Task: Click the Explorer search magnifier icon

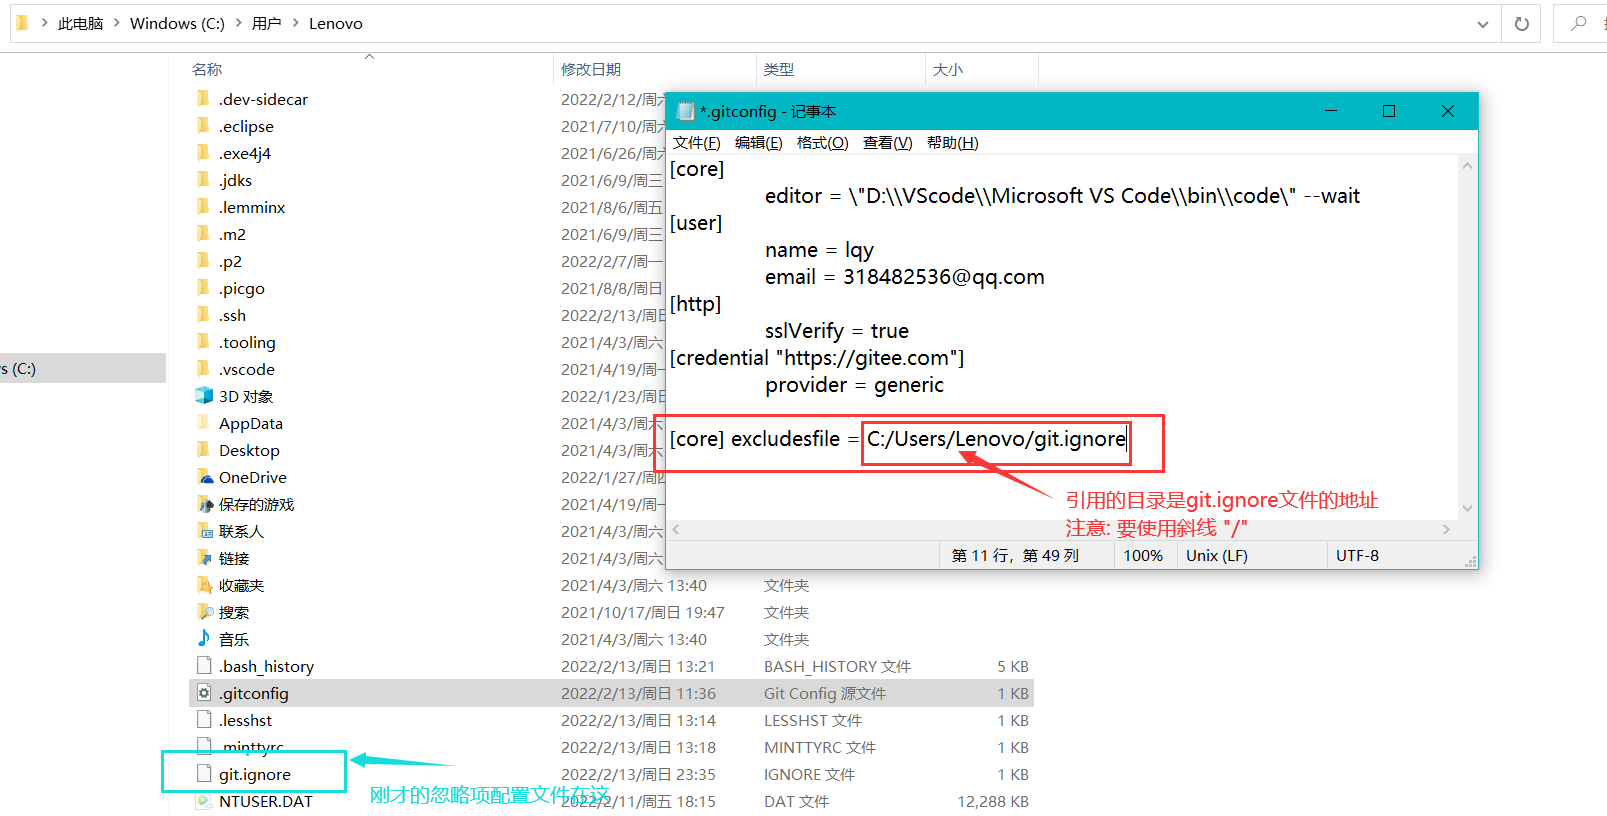Action: 1579,23
